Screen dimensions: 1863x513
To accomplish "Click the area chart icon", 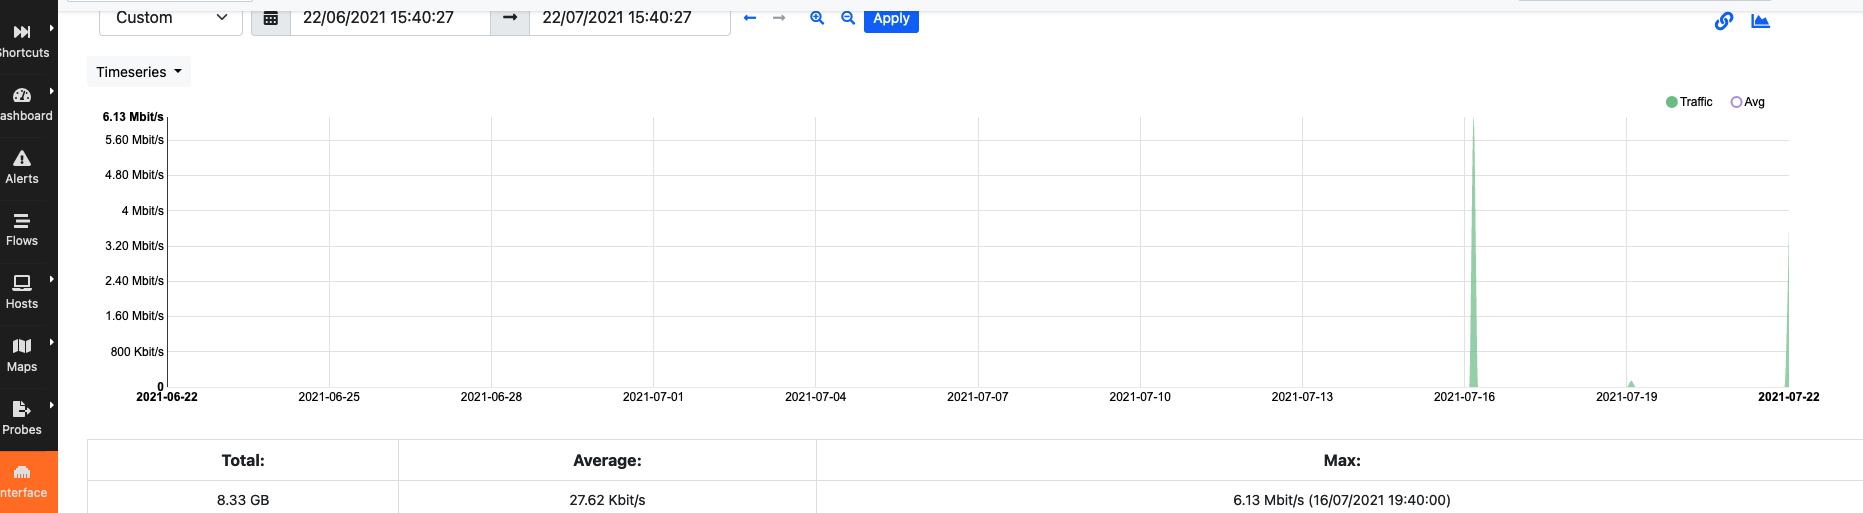I will (x=1761, y=20).
